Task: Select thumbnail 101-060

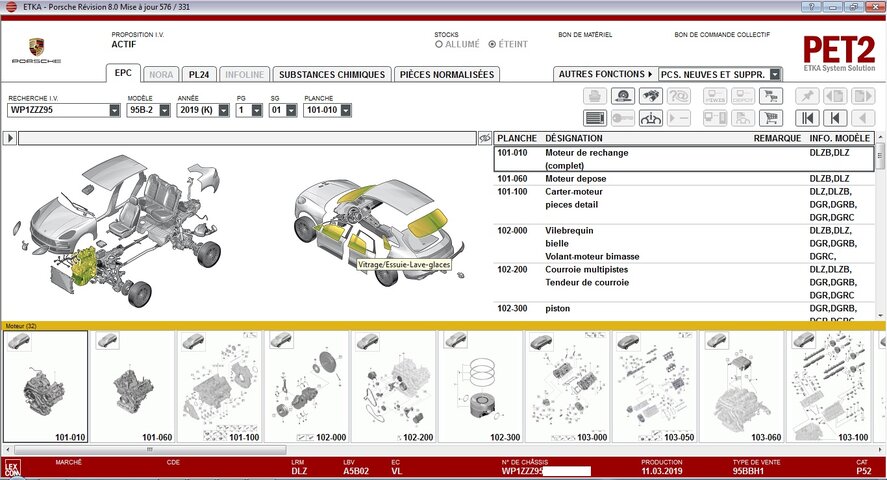Action: coord(133,387)
